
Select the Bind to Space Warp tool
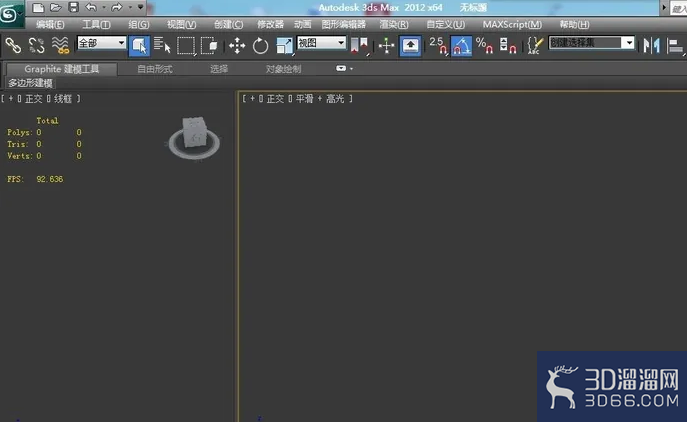pyautogui.click(x=60, y=45)
